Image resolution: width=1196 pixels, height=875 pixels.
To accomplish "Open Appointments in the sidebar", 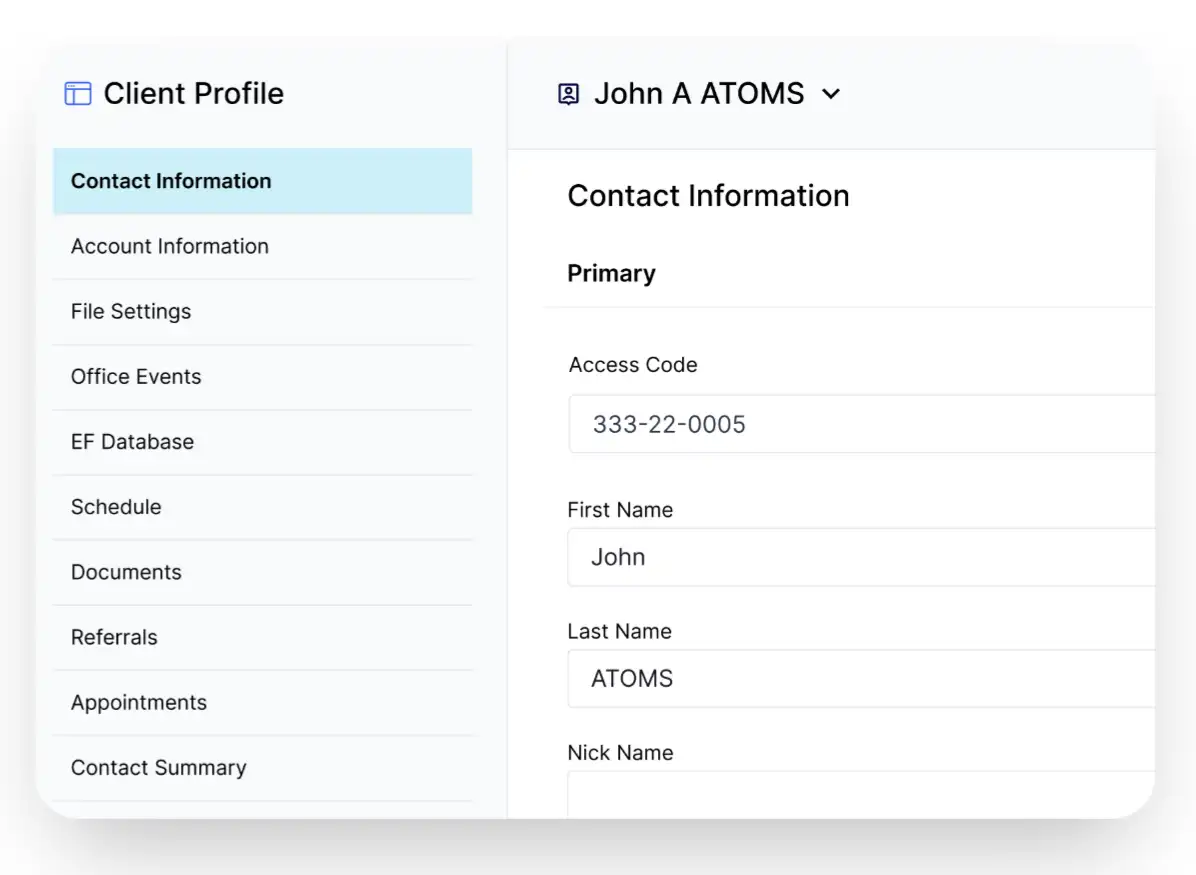I will pos(262,703).
